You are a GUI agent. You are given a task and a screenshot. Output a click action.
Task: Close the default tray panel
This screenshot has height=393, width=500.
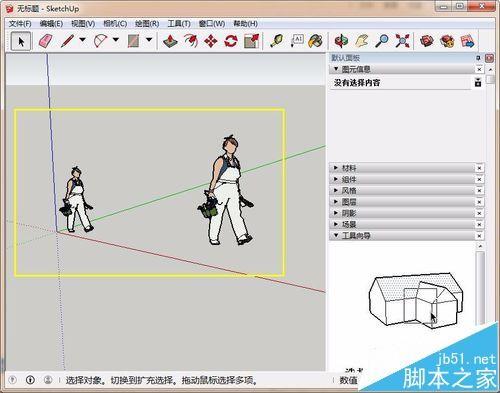[x=489, y=58]
